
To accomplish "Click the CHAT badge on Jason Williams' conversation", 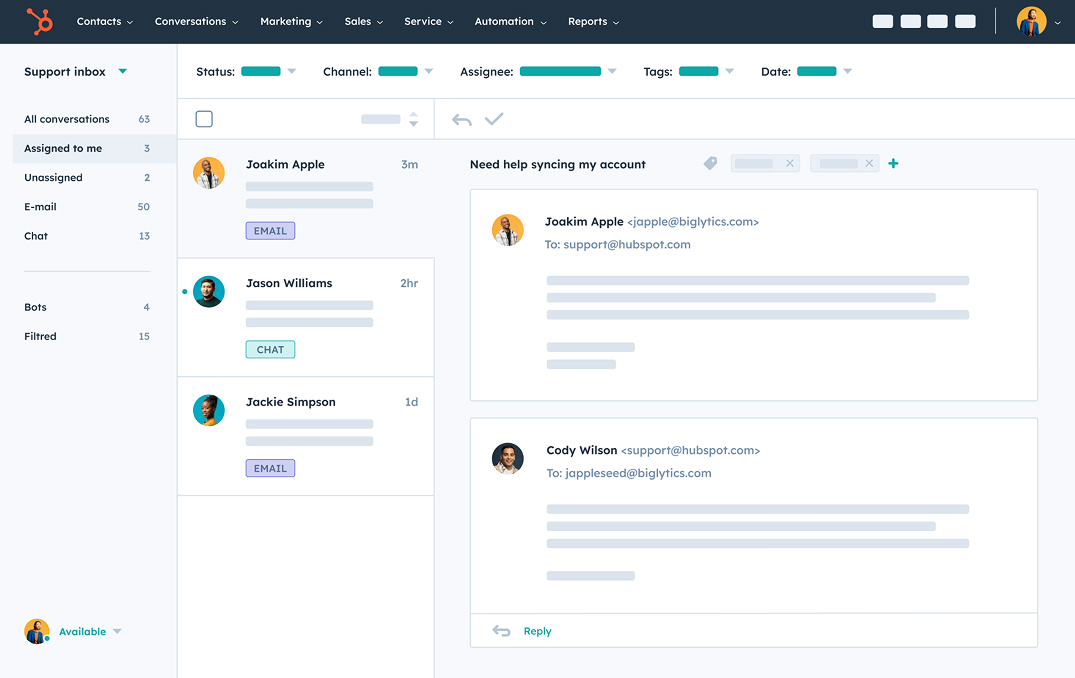I will tap(270, 350).
